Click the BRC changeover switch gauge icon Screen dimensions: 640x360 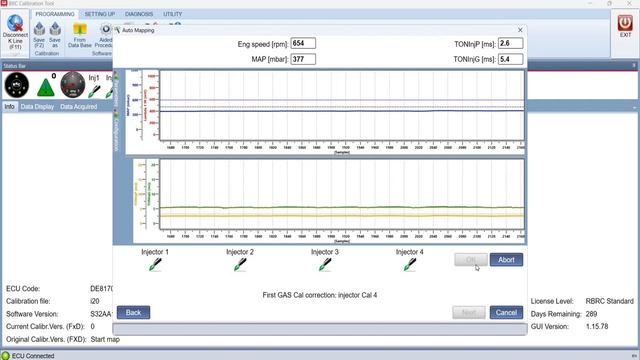(17, 85)
